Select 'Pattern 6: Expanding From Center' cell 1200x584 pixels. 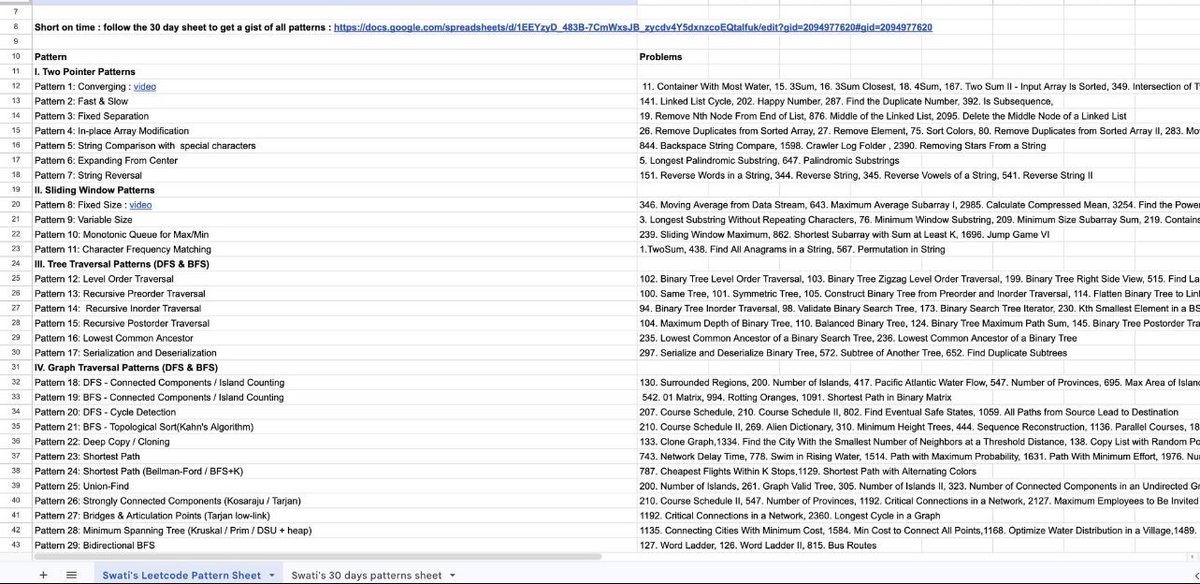tap(333, 160)
